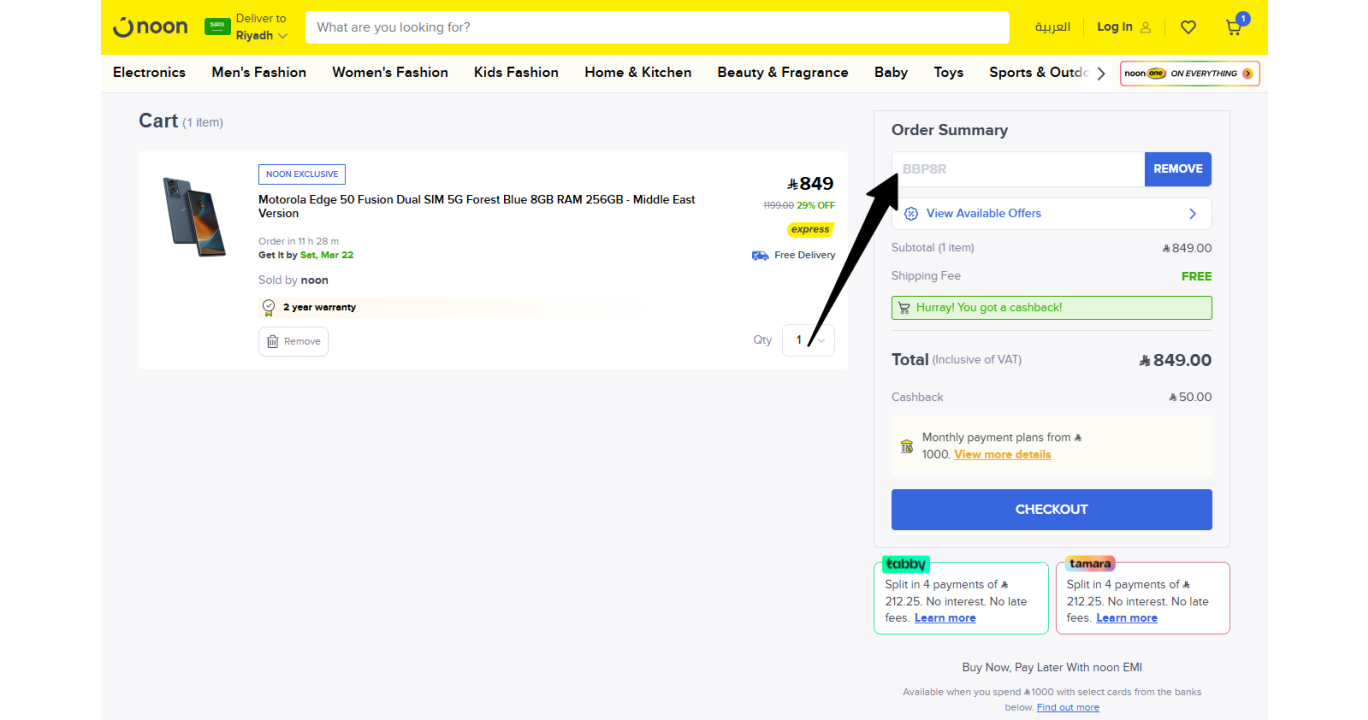This screenshot has width=1368, height=720.
Task: Click the Total 849.00 amount
Action: pos(1175,360)
